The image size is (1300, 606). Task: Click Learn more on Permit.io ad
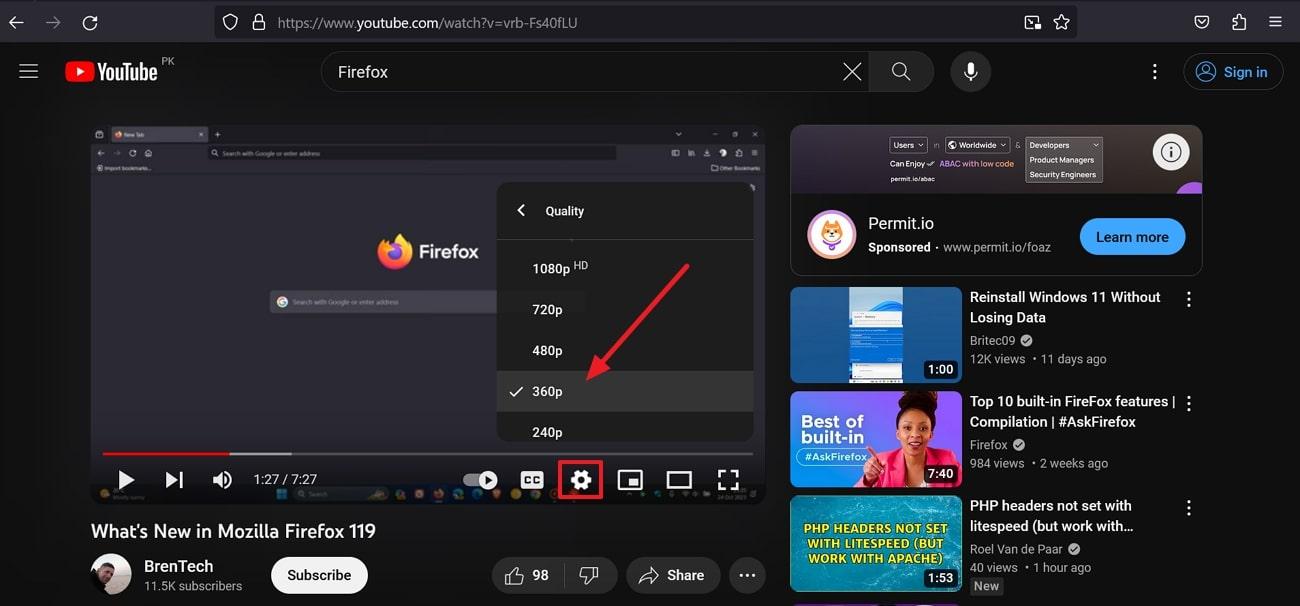1132,237
